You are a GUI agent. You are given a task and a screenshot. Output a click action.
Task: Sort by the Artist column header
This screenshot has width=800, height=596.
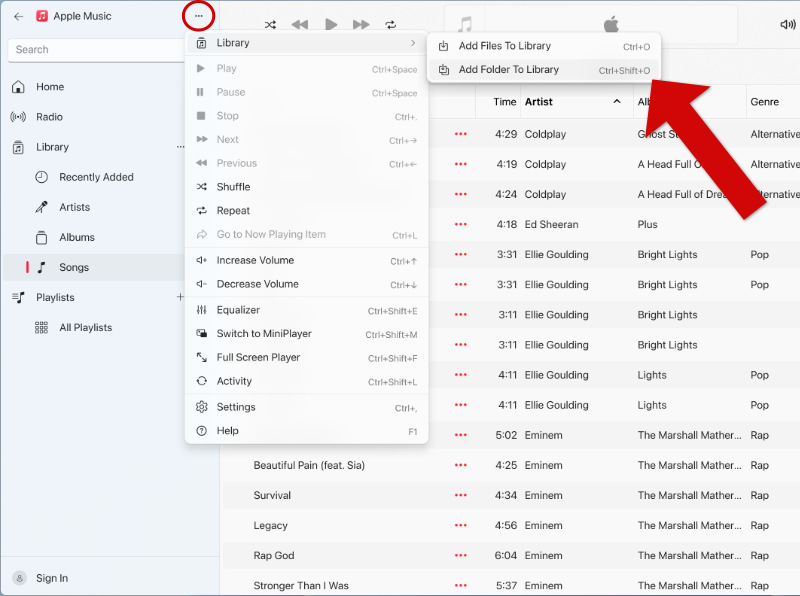pyautogui.click(x=577, y=102)
